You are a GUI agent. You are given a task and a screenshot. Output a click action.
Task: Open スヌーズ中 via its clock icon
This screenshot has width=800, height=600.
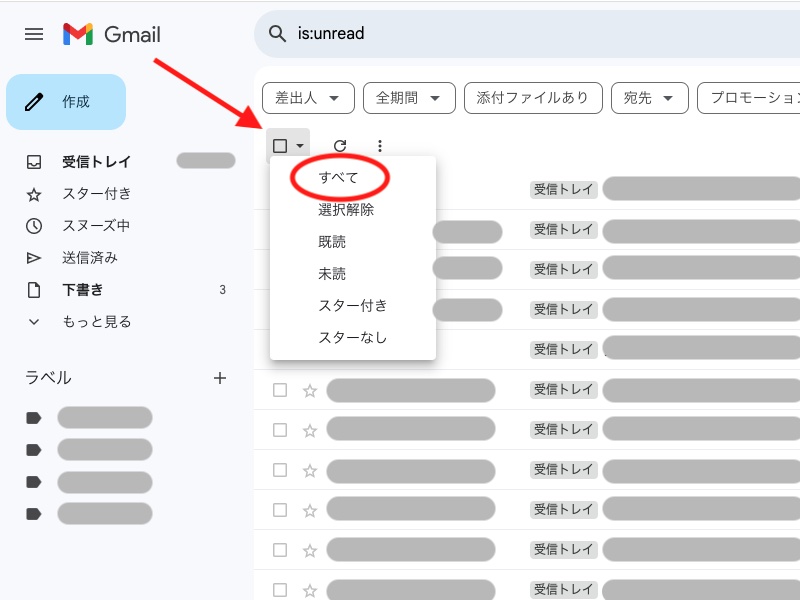coord(33,226)
